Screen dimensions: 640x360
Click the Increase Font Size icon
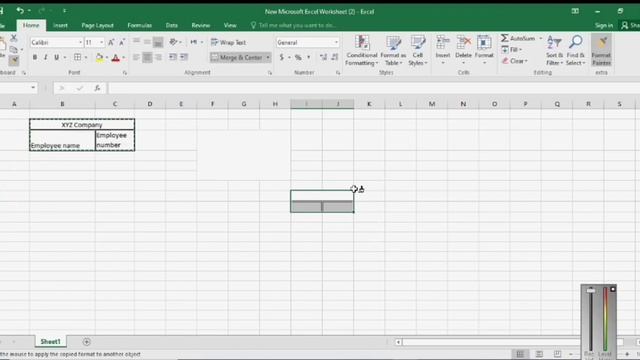click(111, 42)
